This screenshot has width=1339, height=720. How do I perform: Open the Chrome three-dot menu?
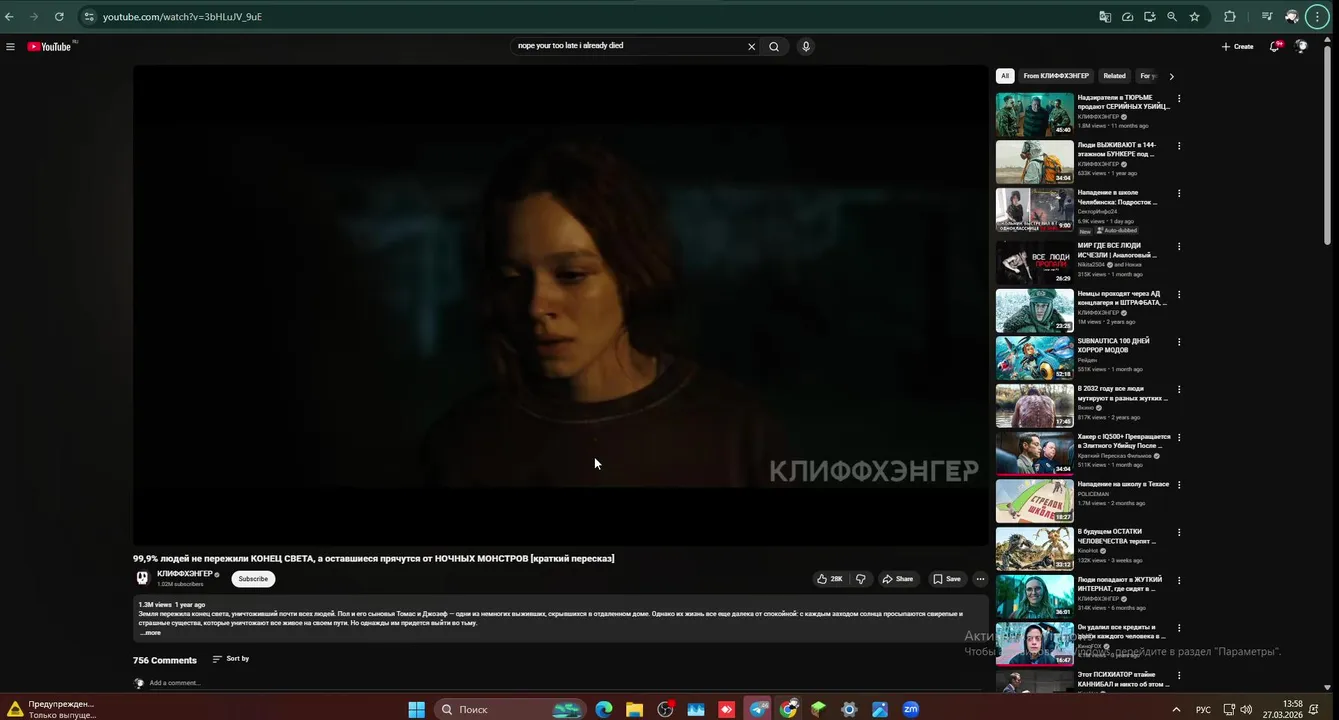point(1318,16)
